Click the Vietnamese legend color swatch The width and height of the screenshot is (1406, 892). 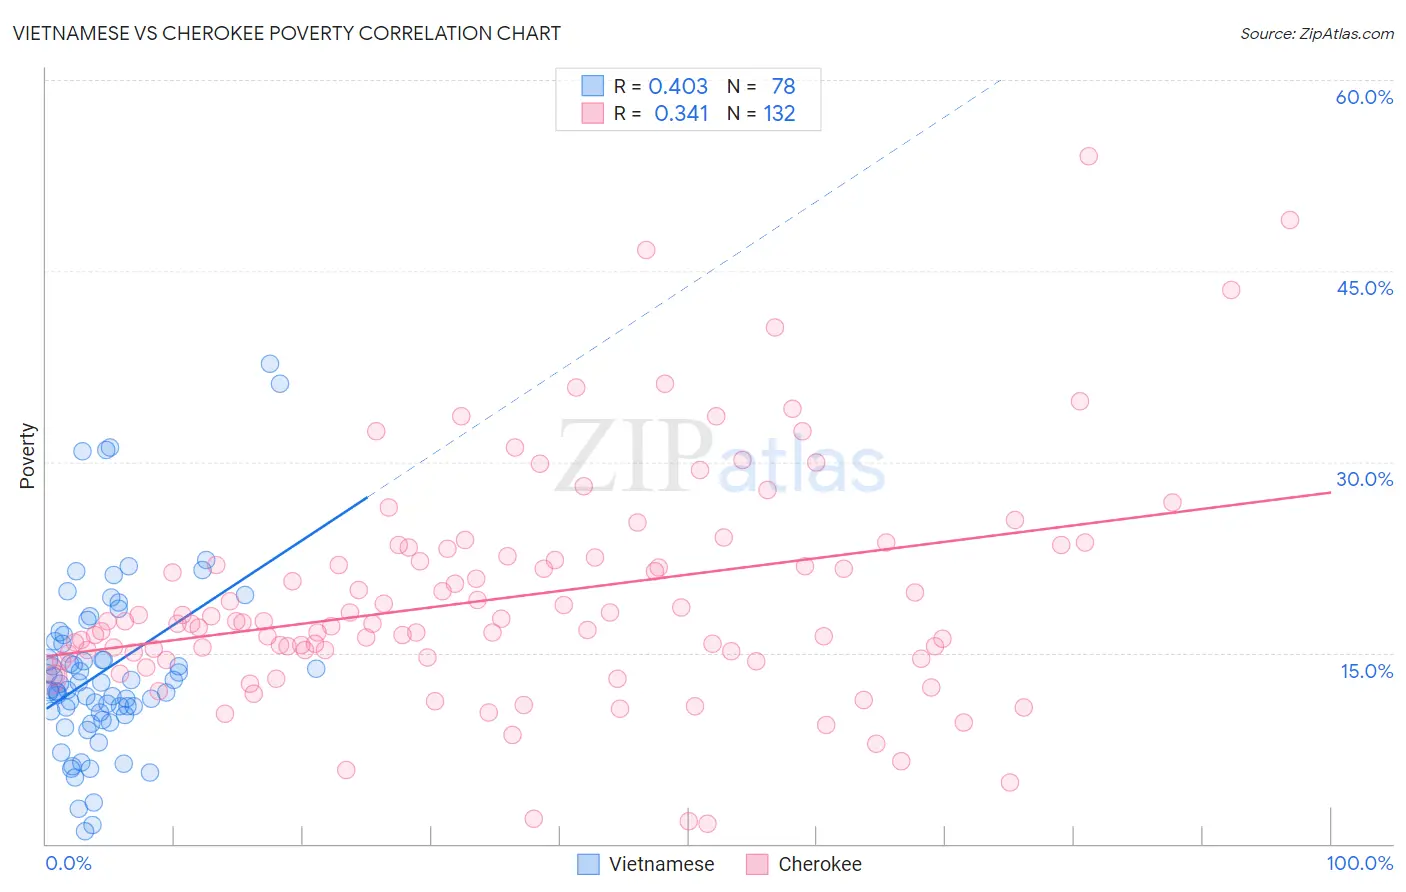point(589,864)
